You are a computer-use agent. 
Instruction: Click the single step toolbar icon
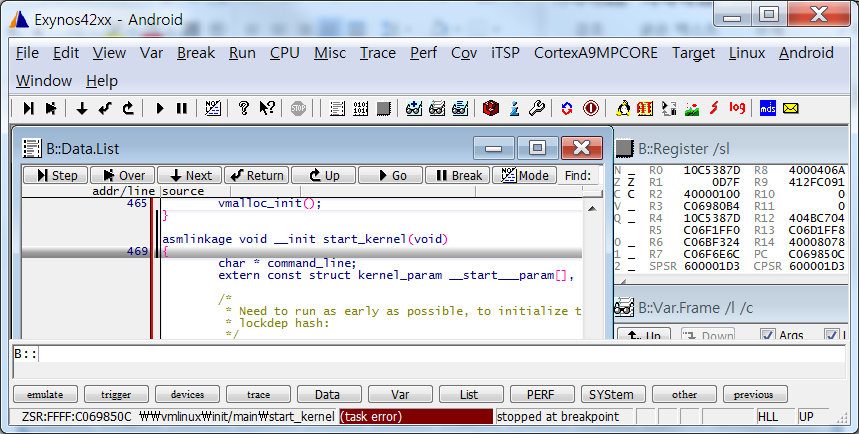tap(28, 108)
